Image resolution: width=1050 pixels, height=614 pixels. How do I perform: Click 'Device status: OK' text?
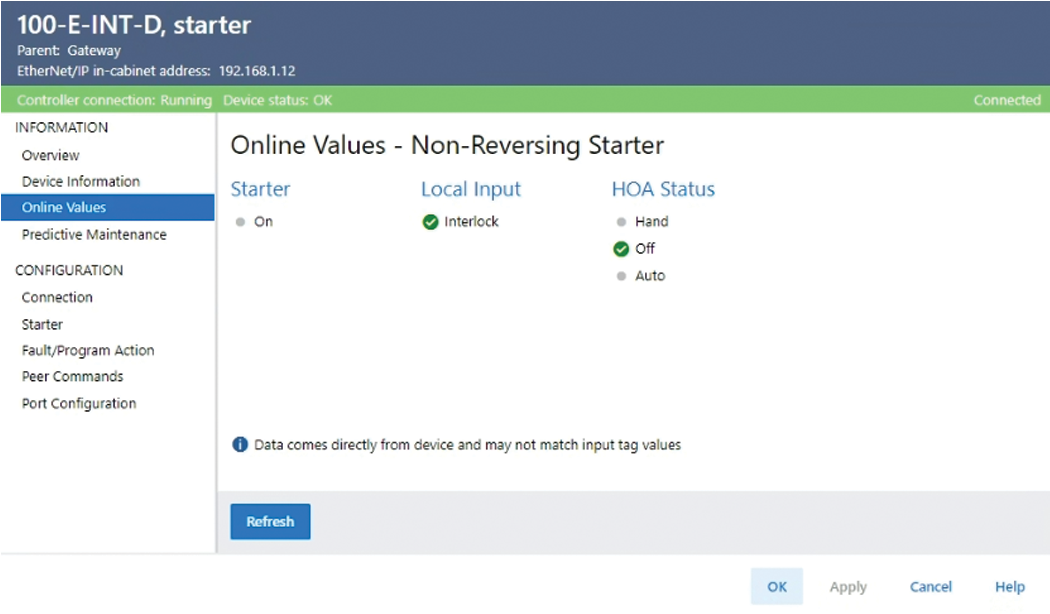[x=277, y=100]
